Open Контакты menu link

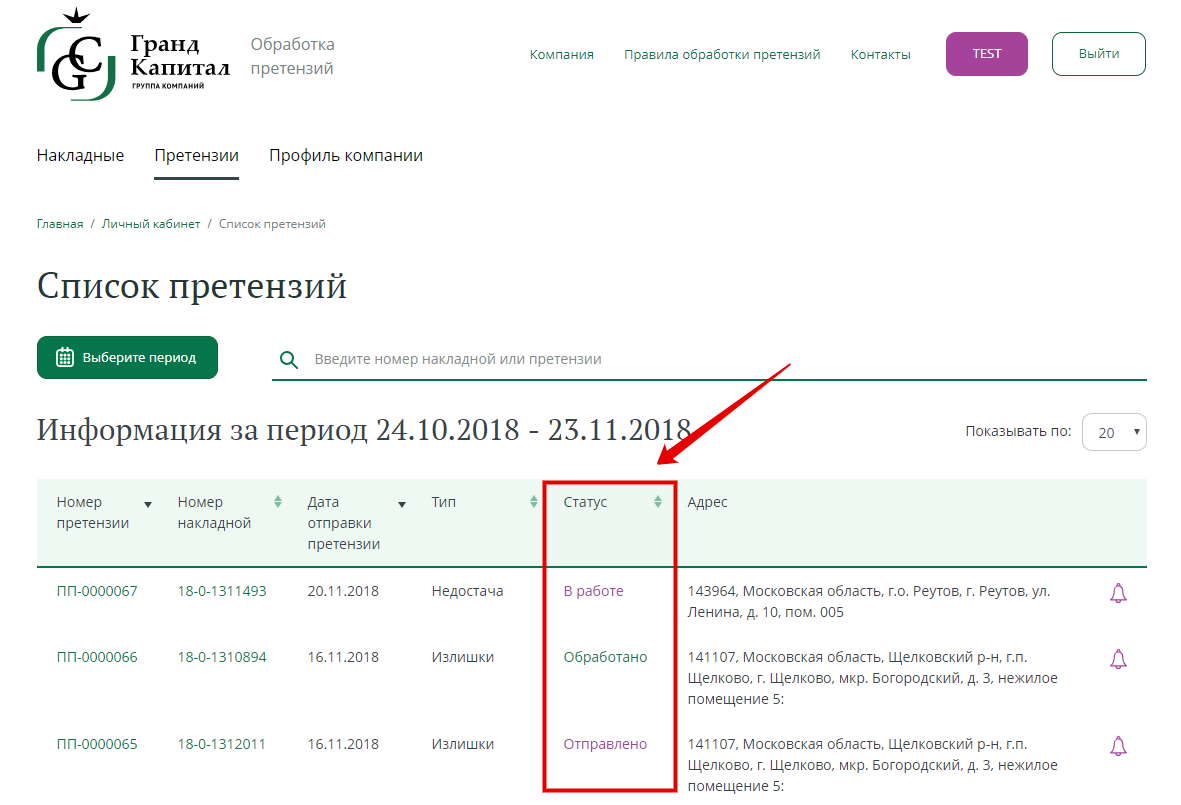pos(880,54)
